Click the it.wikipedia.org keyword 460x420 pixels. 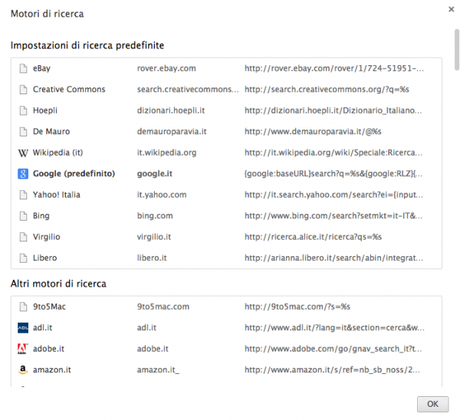[x=167, y=153]
